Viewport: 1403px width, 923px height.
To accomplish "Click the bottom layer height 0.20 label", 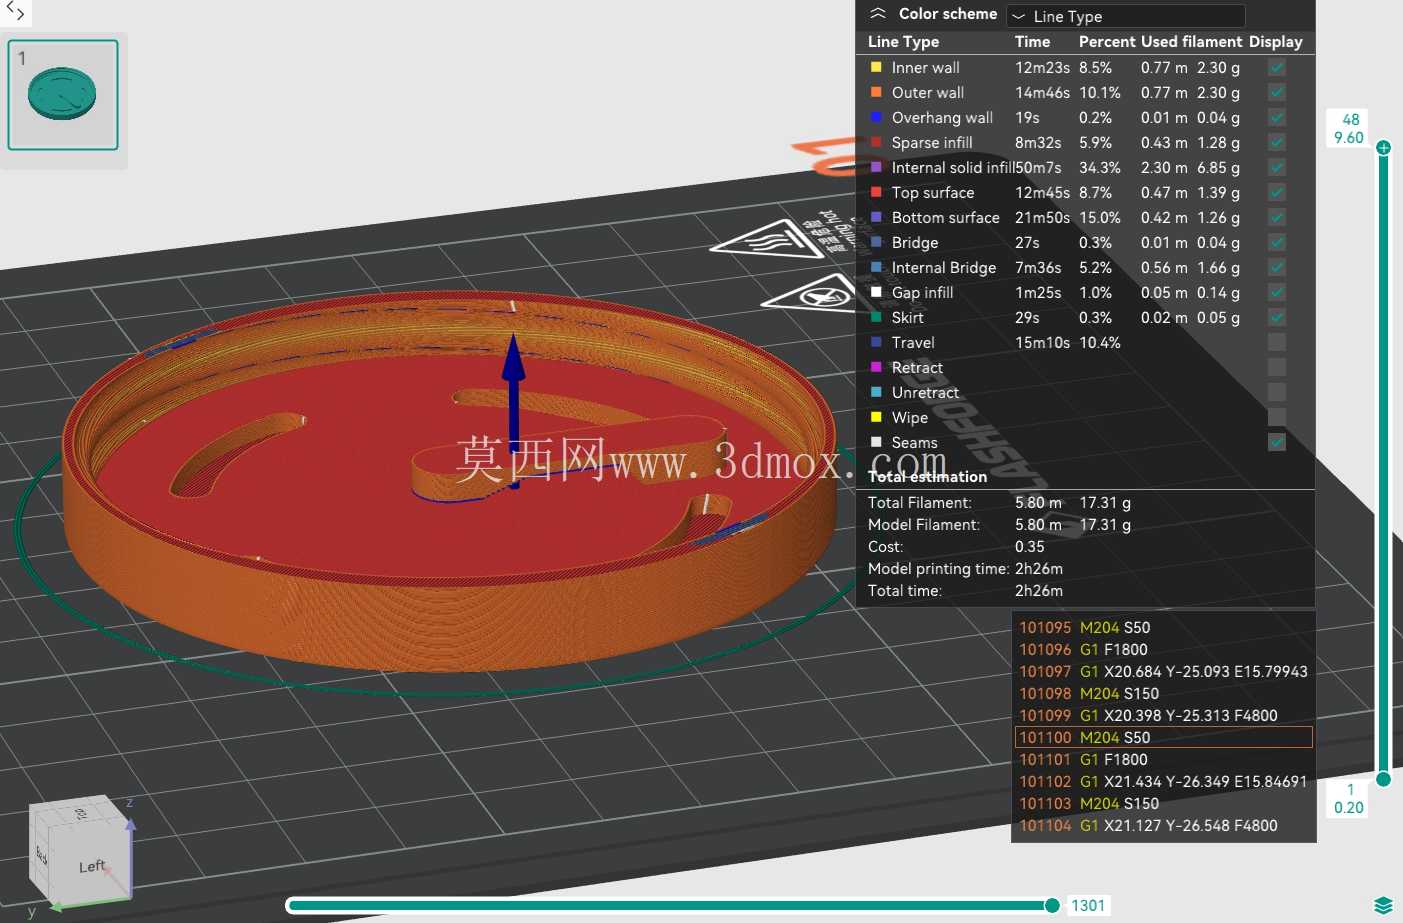I will (x=1348, y=807).
